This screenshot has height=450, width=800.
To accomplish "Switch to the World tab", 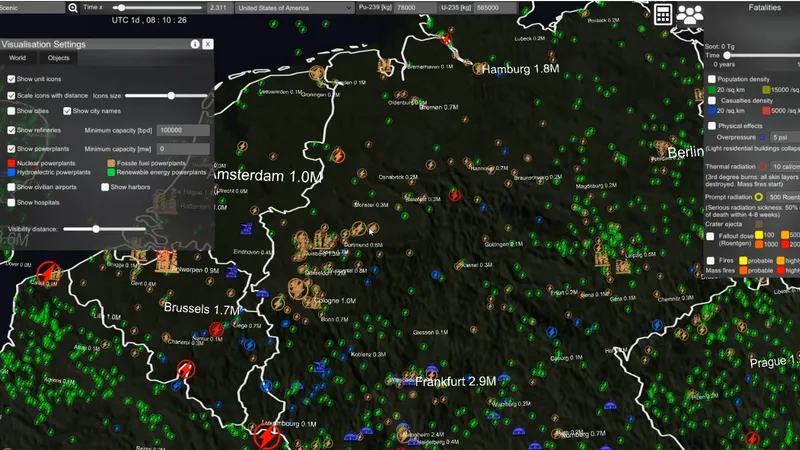I will tap(18, 58).
